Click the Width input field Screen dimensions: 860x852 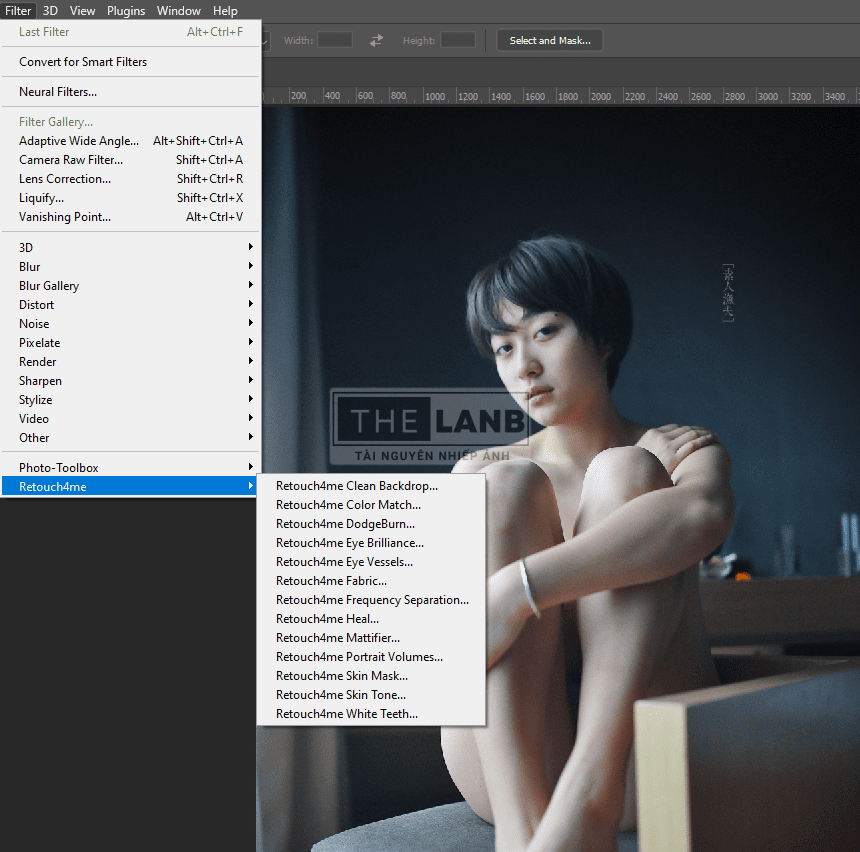(335, 40)
